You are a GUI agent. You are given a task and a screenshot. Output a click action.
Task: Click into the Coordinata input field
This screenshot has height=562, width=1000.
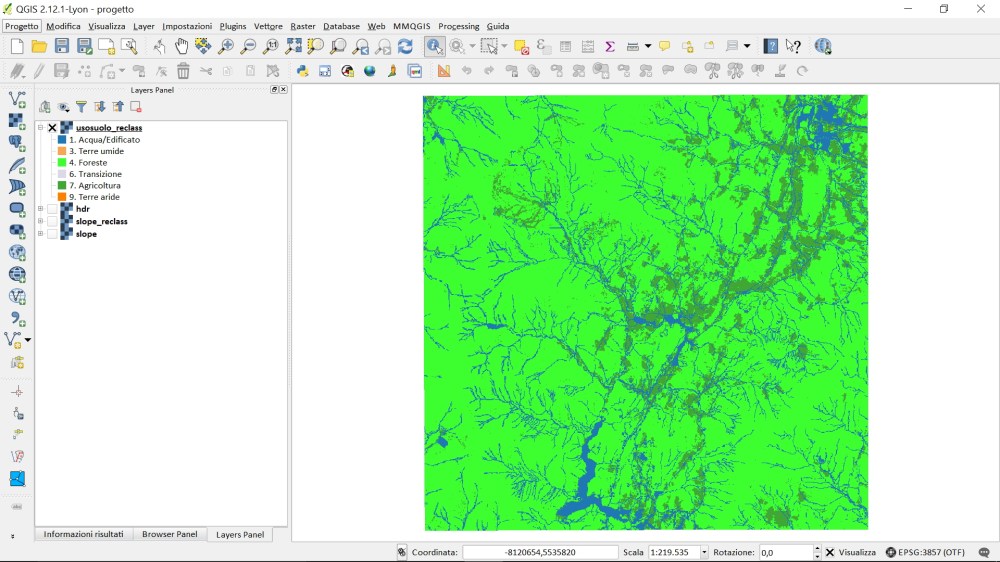point(540,552)
